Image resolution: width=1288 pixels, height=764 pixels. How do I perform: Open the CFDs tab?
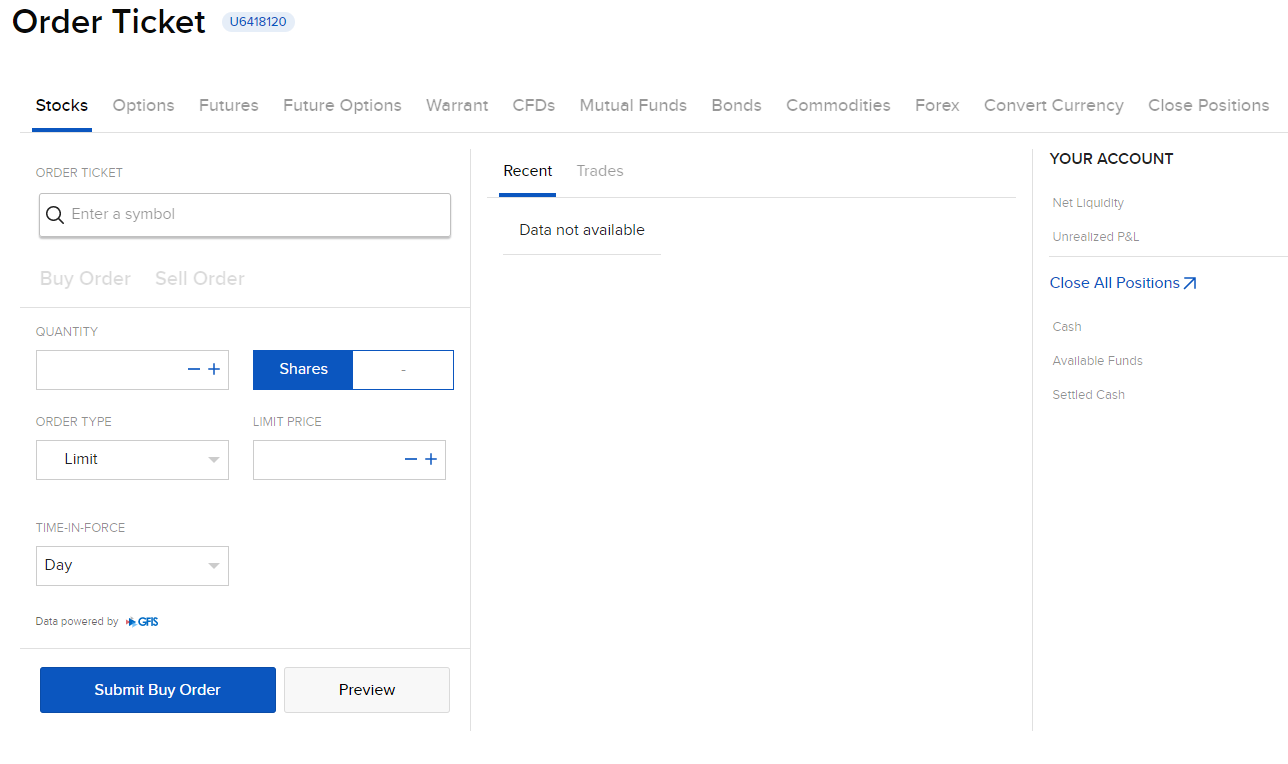(x=534, y=105)
